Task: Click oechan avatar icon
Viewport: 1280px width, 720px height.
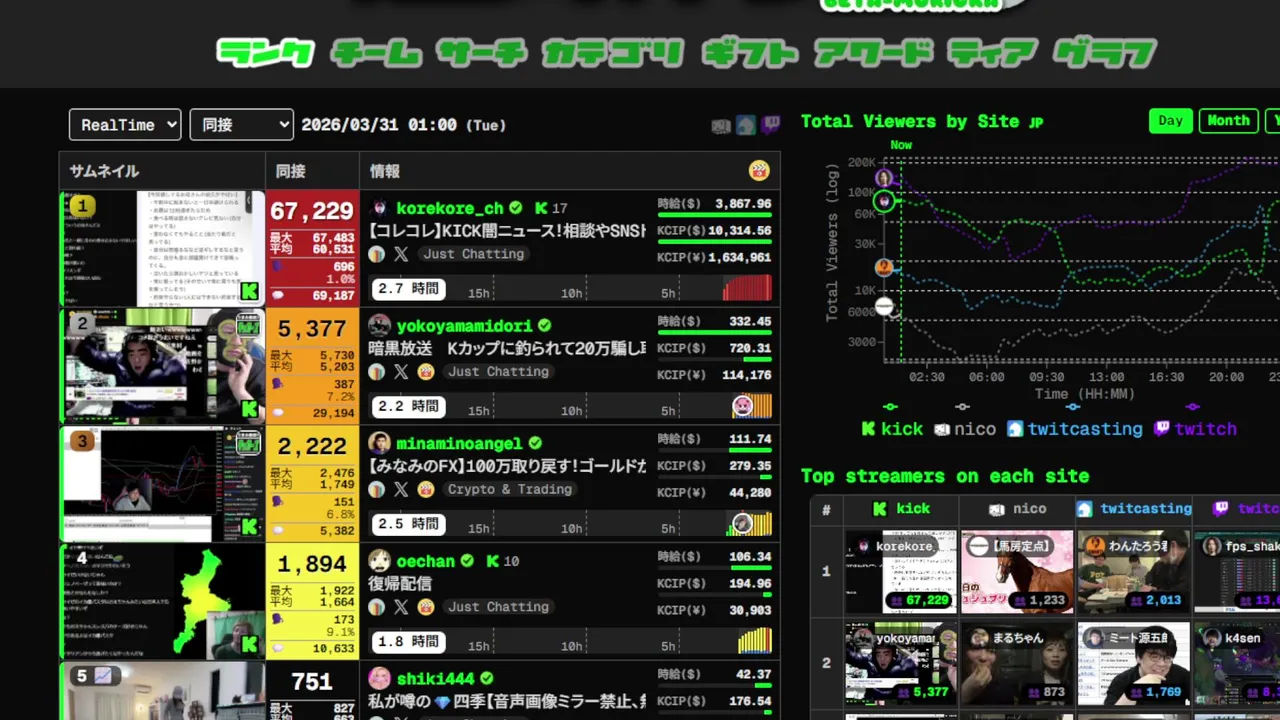Action: 379,561
